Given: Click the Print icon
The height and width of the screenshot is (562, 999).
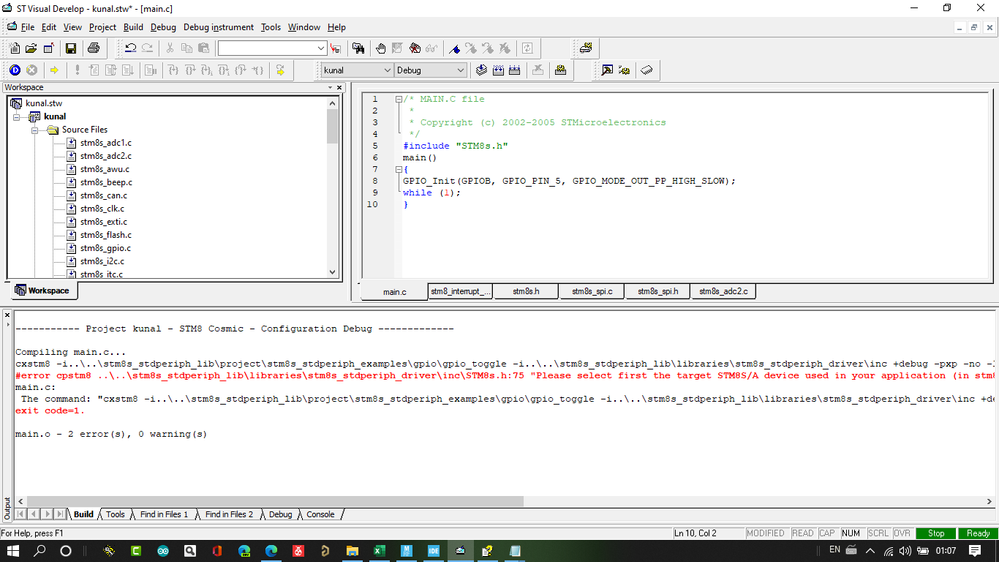Looking at the screenshot, I should tap(94, 48).
